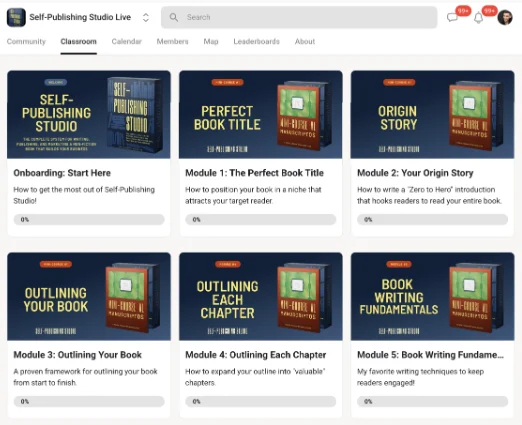Open the Outlining Each Chapter thumbnail
This screenshot has height=425, width=522.
pos(261,296)
